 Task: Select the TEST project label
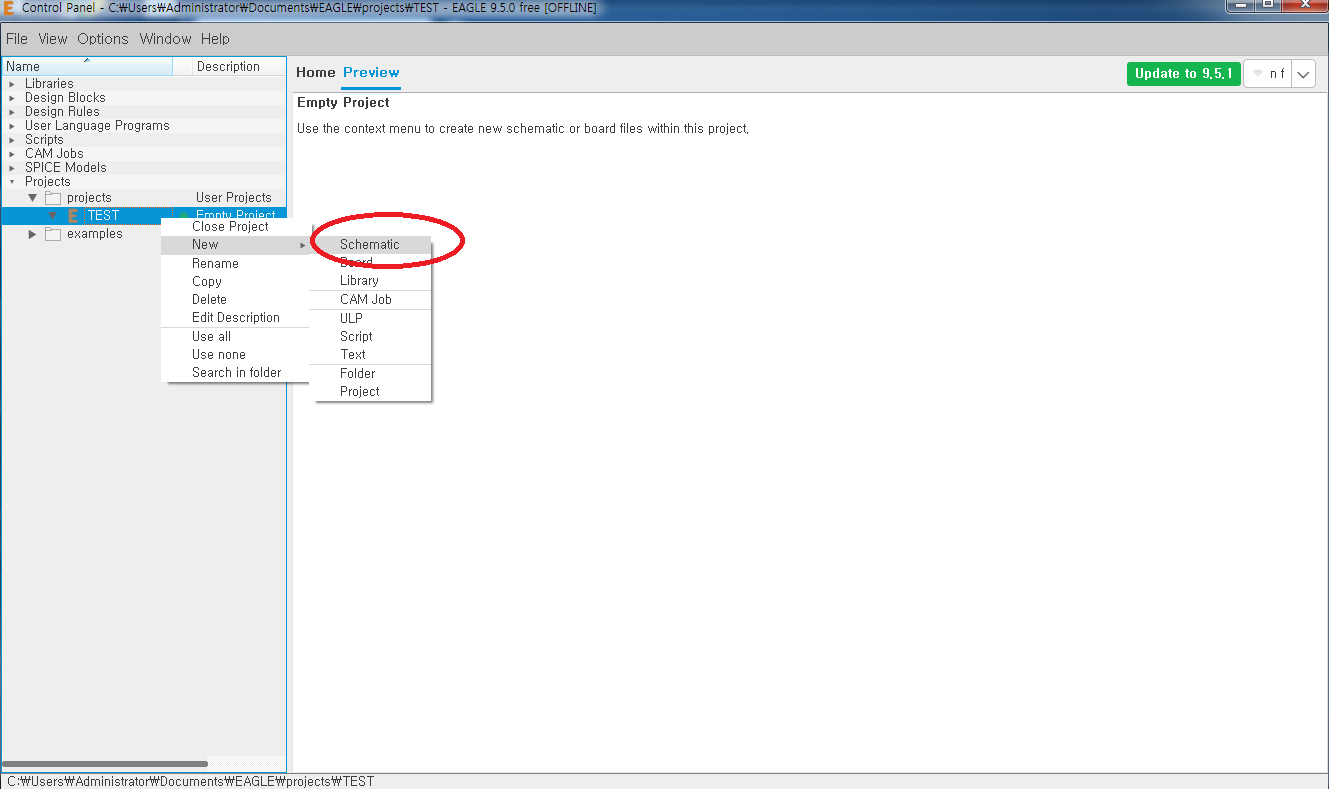pos(103,215)
